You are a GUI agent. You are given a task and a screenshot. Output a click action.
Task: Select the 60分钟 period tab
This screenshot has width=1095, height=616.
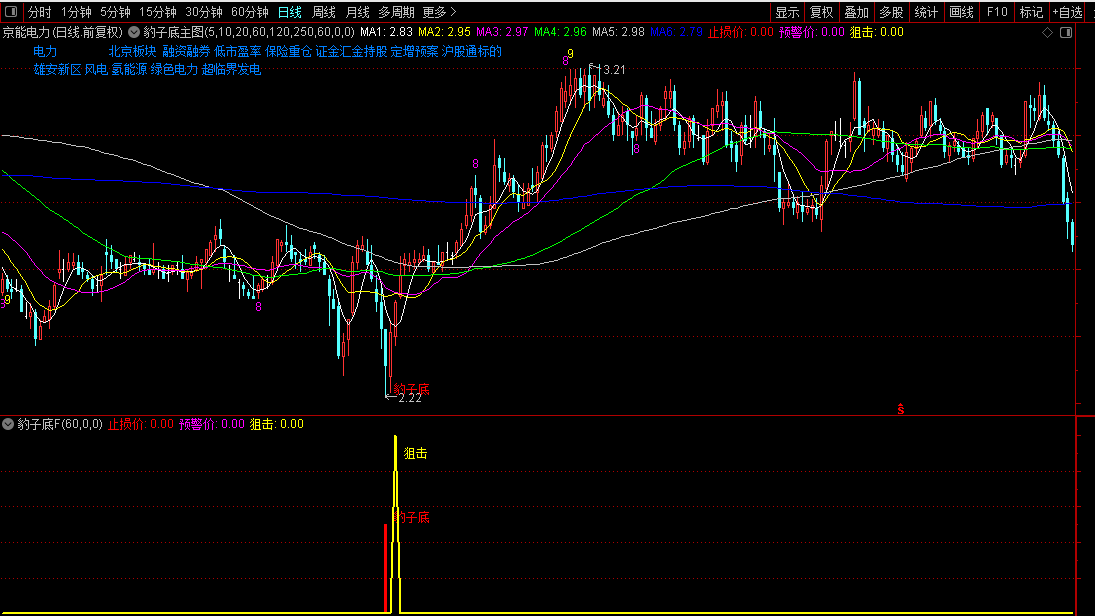(x=250, y=12)
